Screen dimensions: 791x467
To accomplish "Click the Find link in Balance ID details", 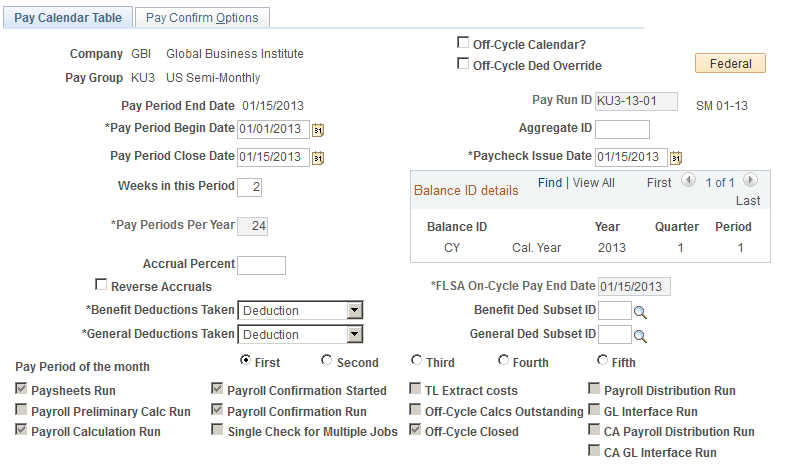I will point(550,183).
